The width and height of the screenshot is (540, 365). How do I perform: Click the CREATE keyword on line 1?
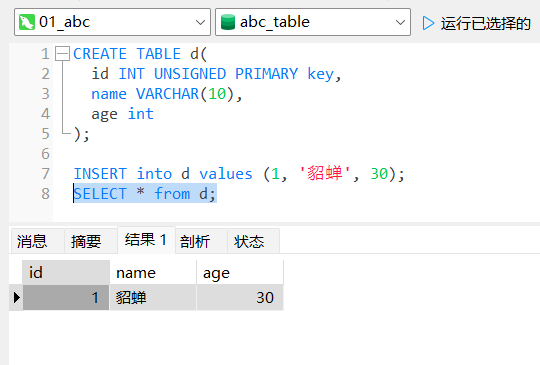point(100,54)
